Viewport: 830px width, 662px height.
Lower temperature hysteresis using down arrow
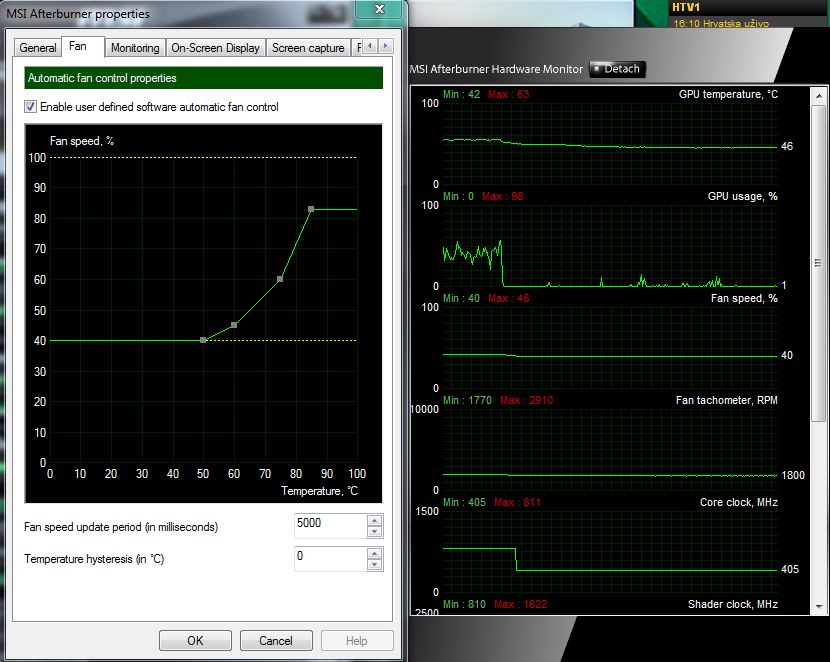click(374, 564)
